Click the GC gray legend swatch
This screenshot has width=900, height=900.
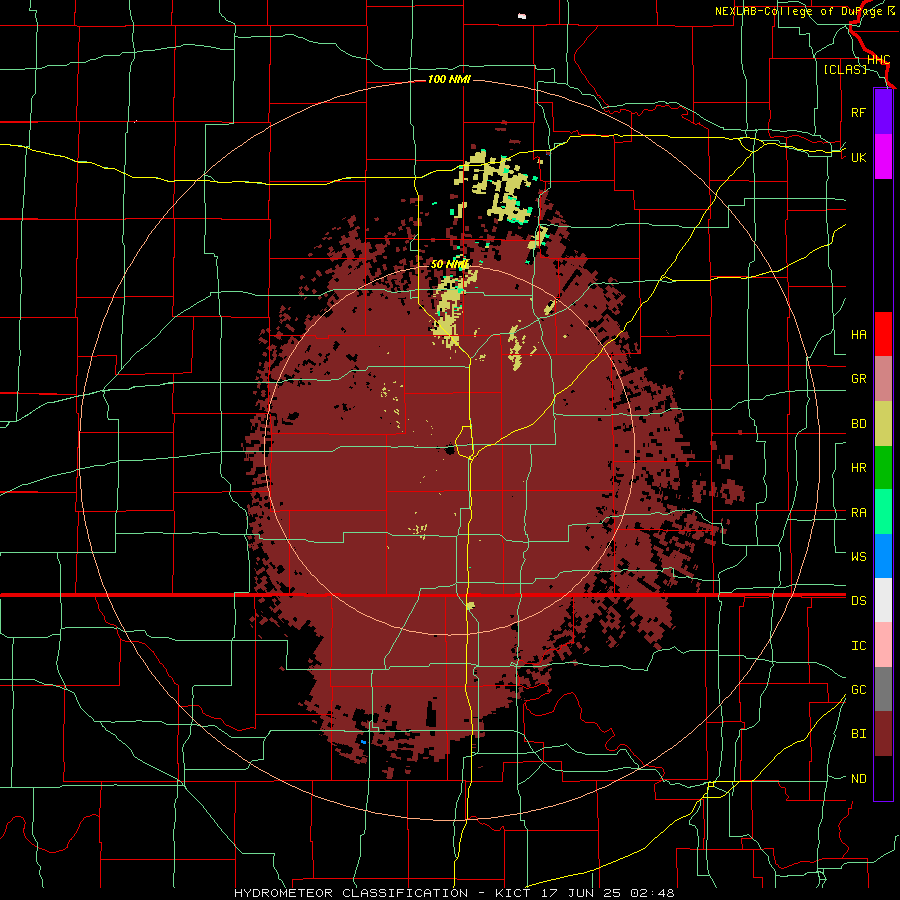[x=883, y=689]
